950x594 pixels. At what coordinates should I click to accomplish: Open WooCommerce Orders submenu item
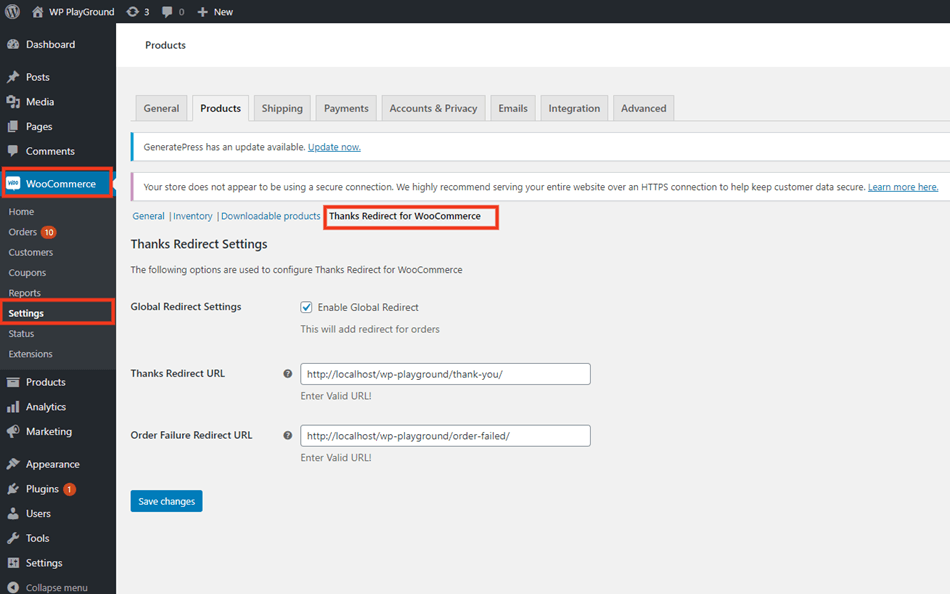tap(22, 232)
